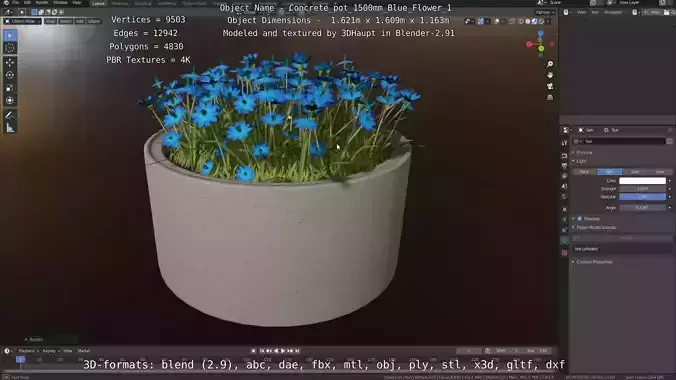Select the Move tool
Viewport: 676px width, 380px height.
pos(10,63)
